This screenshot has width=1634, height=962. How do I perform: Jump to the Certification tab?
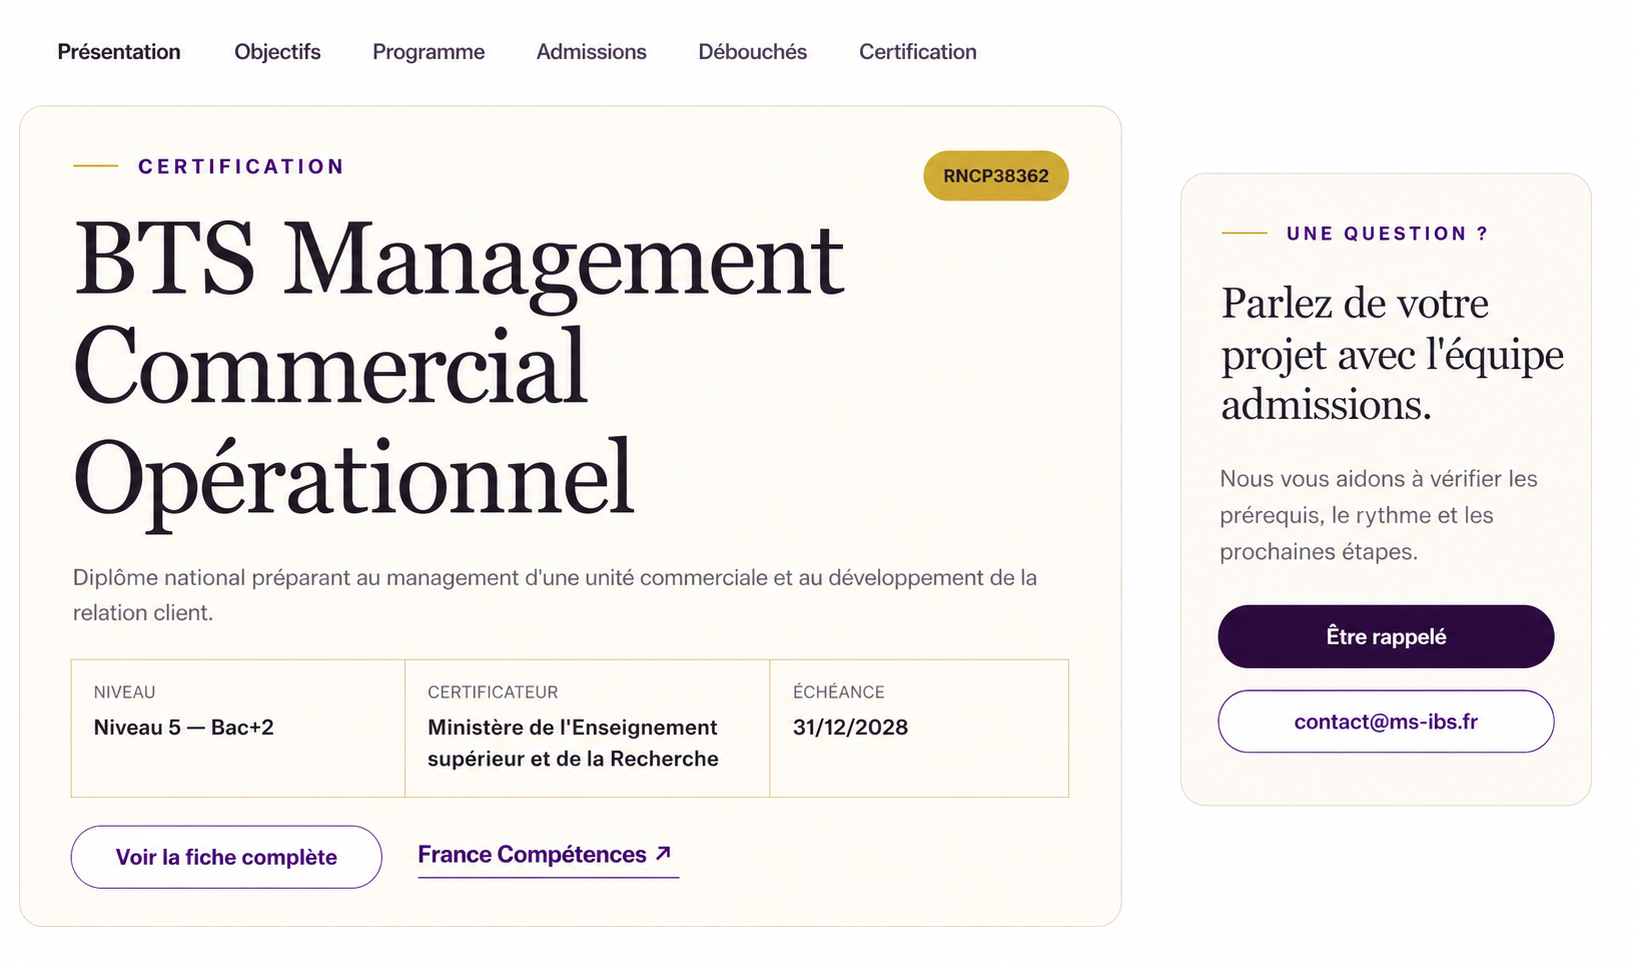[x=917, y=52]
